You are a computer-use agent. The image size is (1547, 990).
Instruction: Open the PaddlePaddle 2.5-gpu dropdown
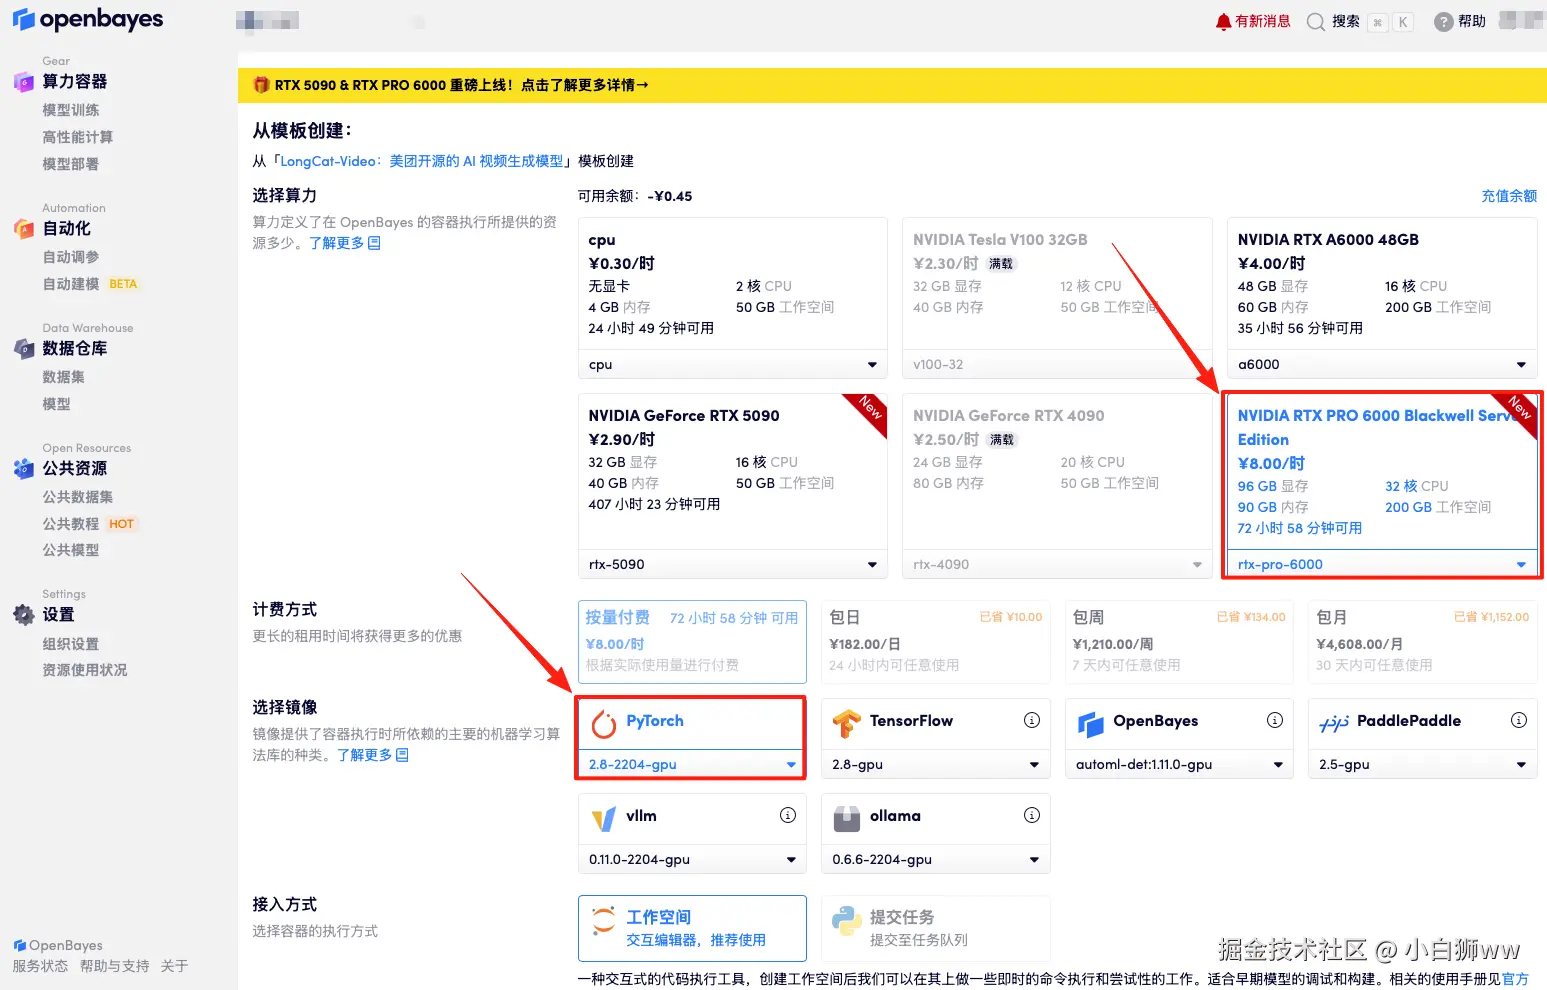1423,765
